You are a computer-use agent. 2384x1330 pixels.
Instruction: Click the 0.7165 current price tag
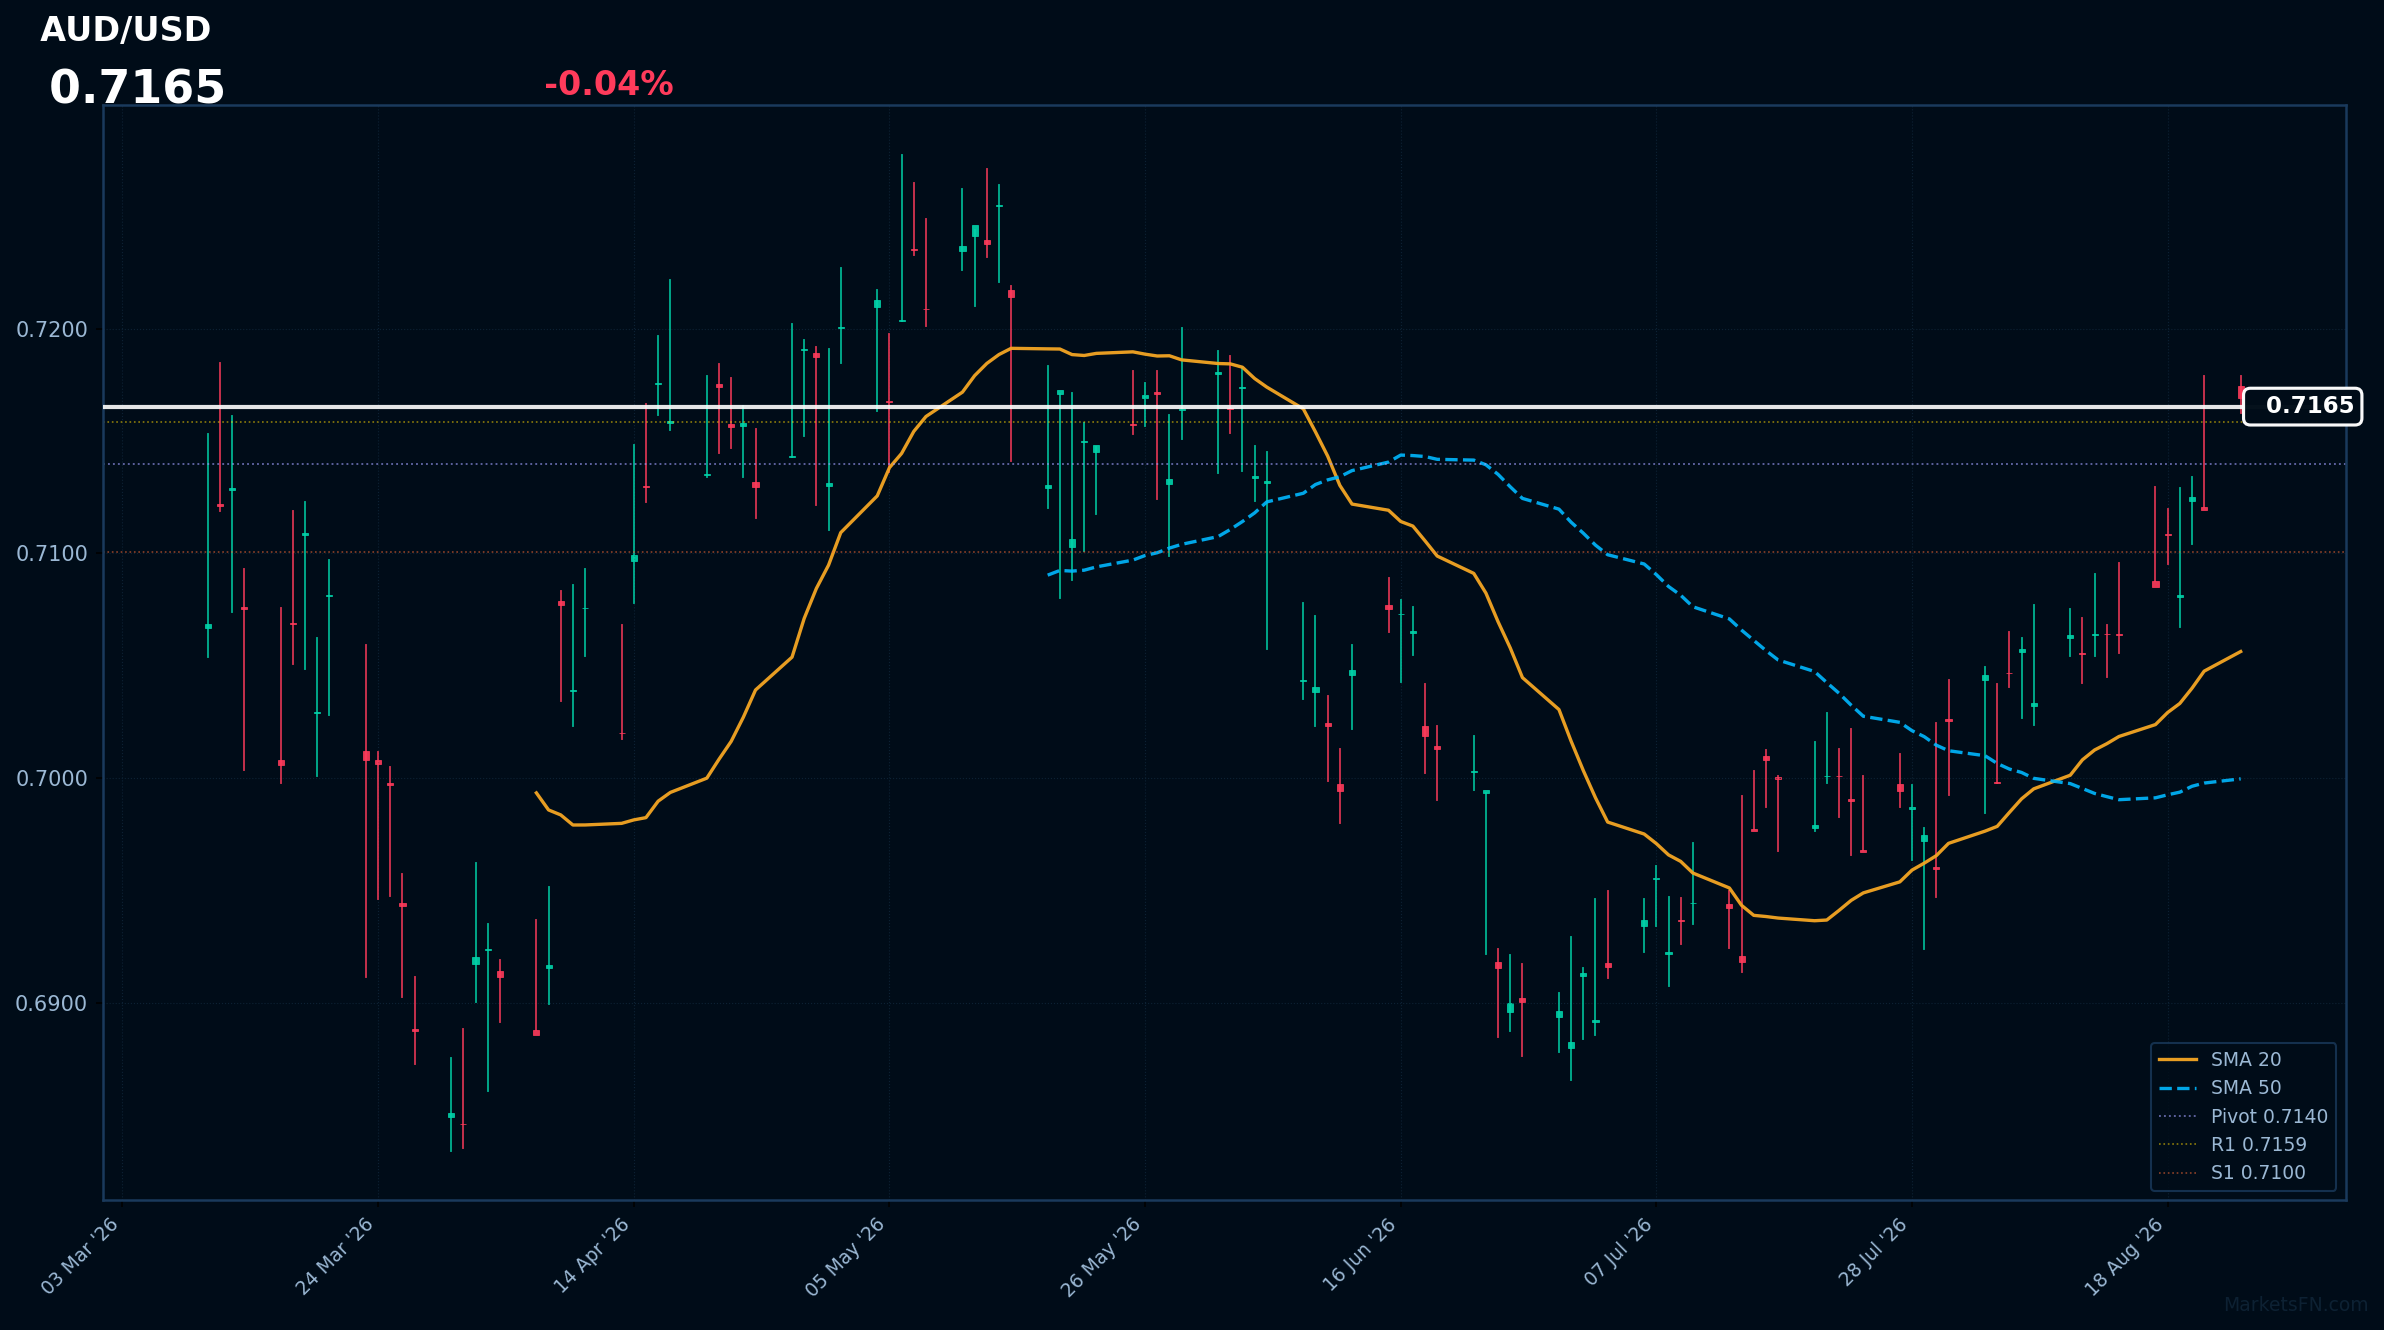pos(2303,406)
